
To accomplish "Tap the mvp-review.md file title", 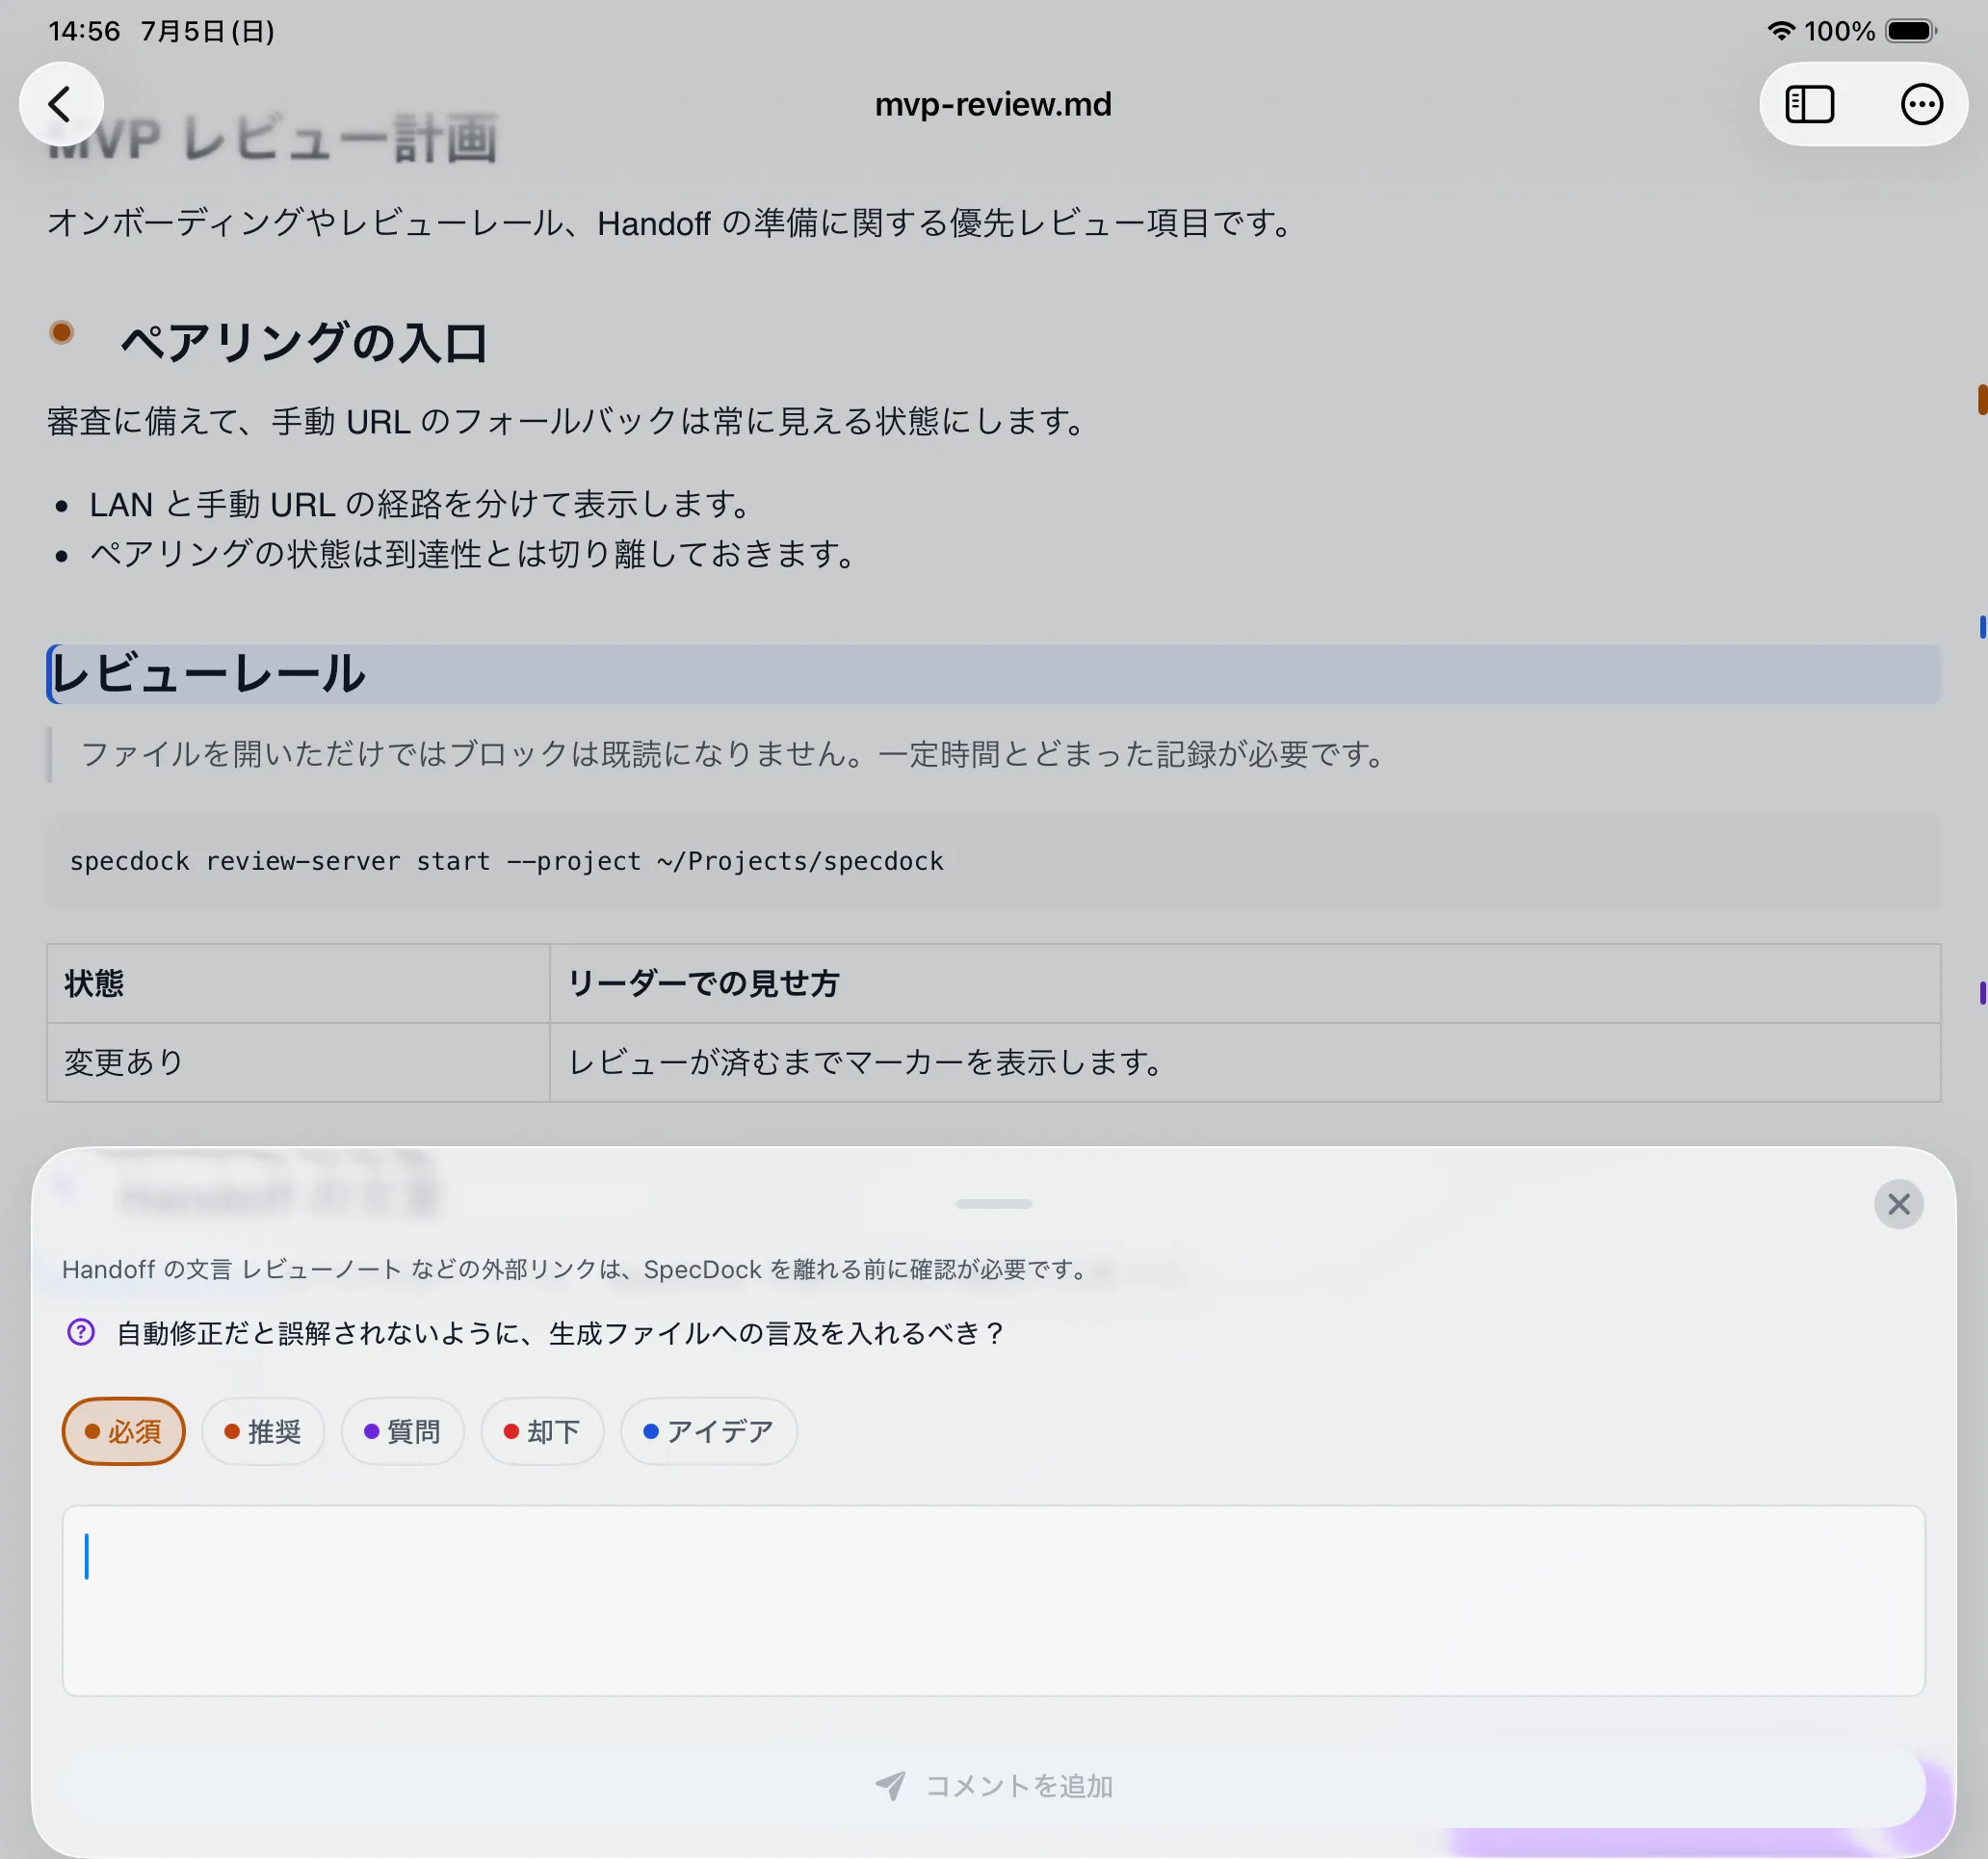I will 993,104.
